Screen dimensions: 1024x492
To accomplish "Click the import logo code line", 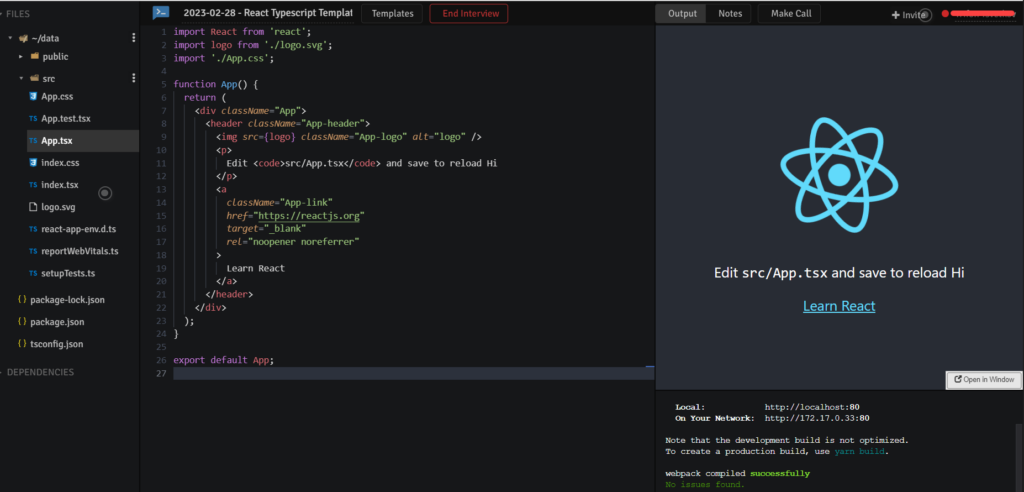I will pos(253,45).
